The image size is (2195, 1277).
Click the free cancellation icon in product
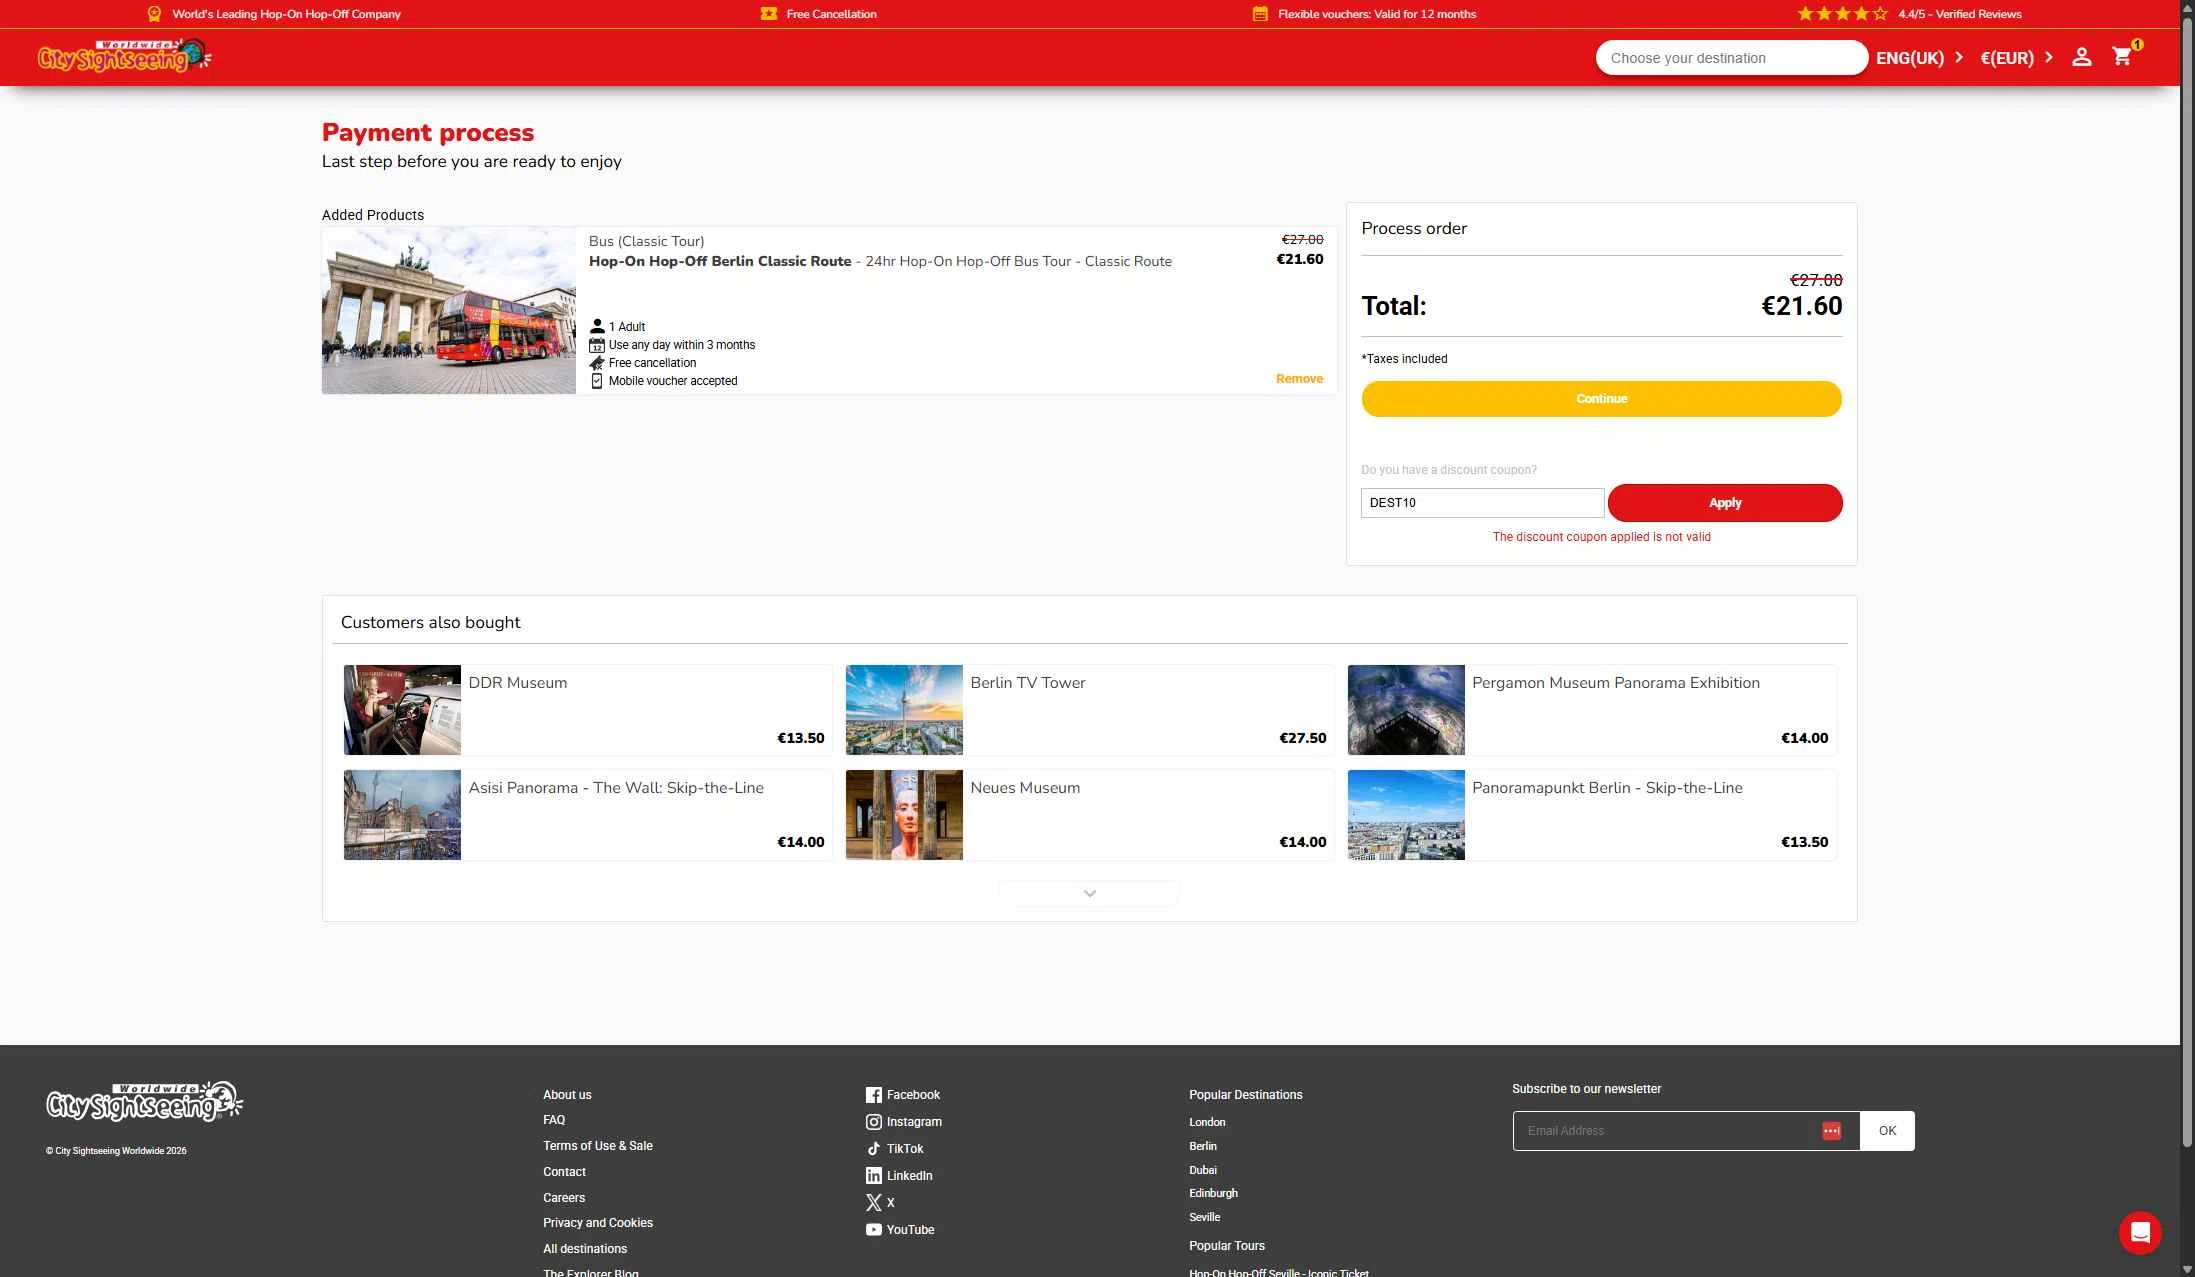point(597,363)
